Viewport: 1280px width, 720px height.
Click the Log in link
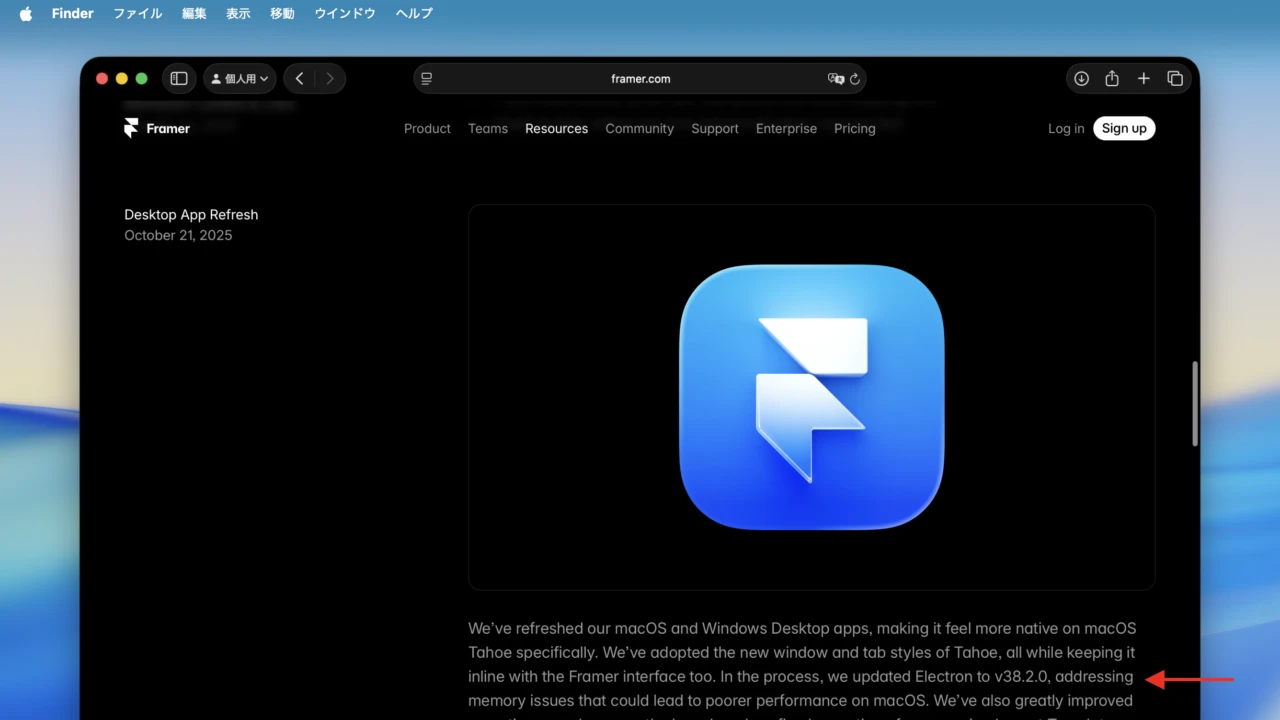(x=1065, y=128)
